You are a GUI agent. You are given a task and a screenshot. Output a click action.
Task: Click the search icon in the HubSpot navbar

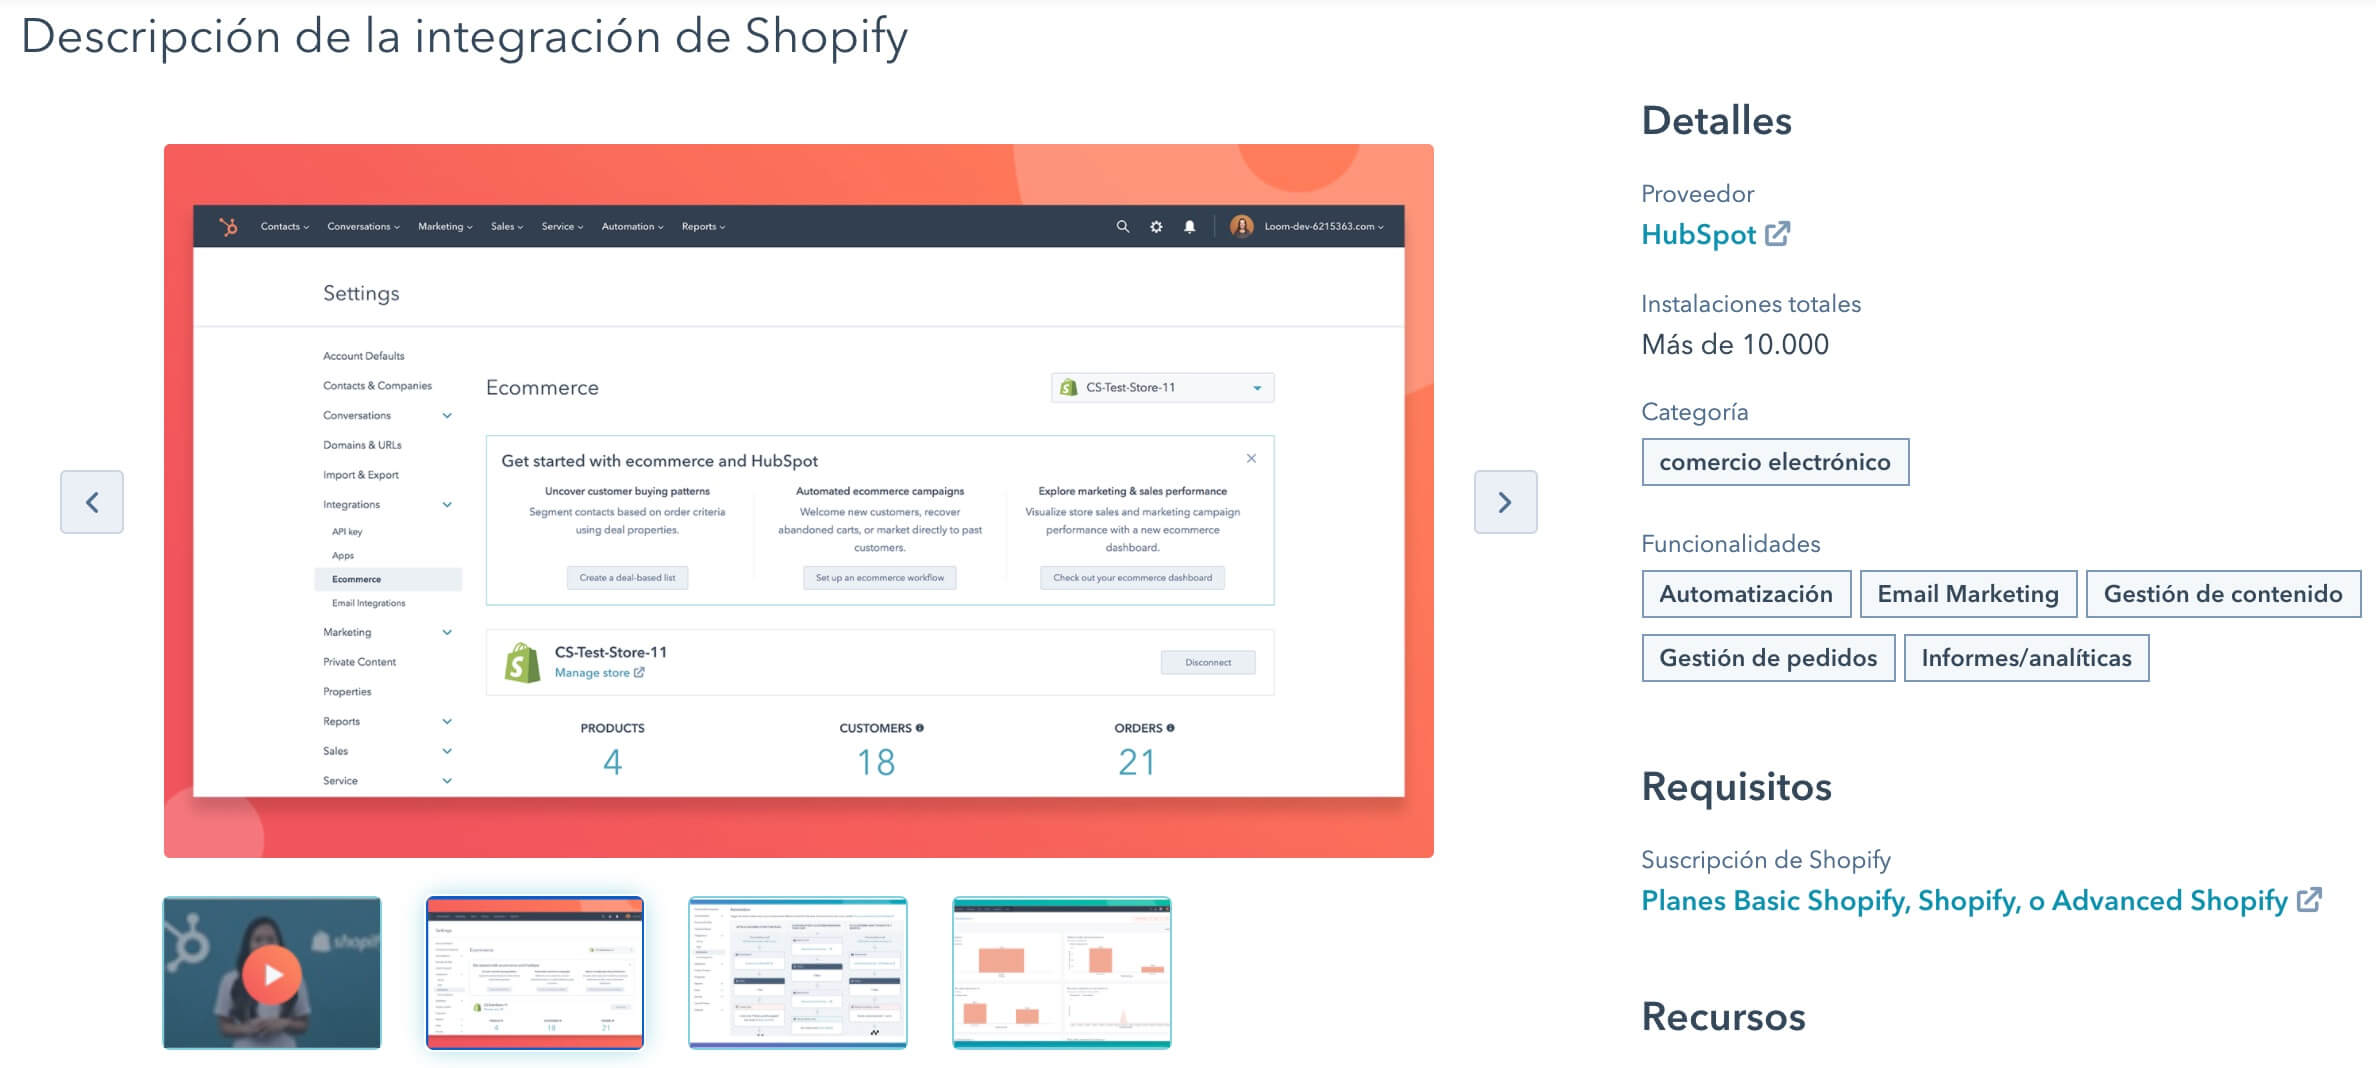tap(1123, 226)
